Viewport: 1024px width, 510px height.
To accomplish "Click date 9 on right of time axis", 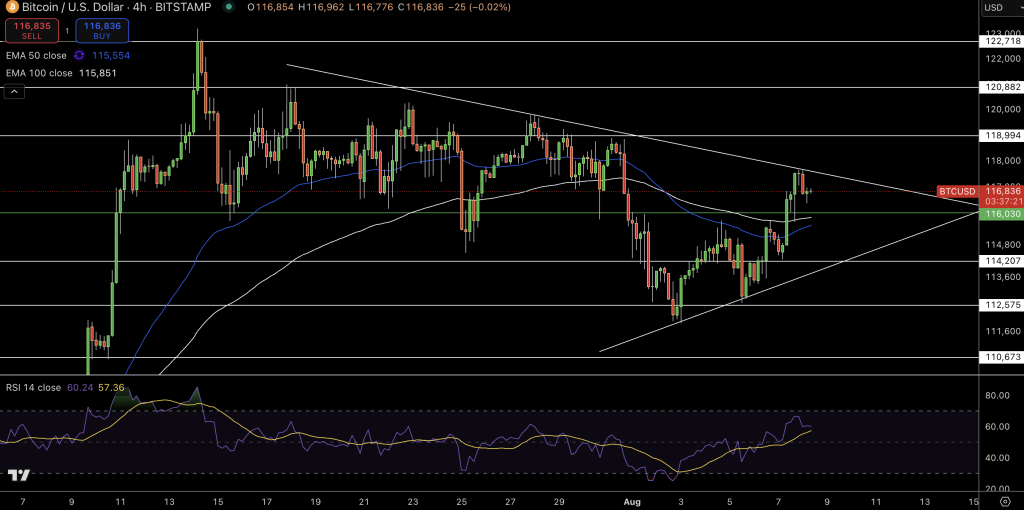I will click(x=826, y=502).
